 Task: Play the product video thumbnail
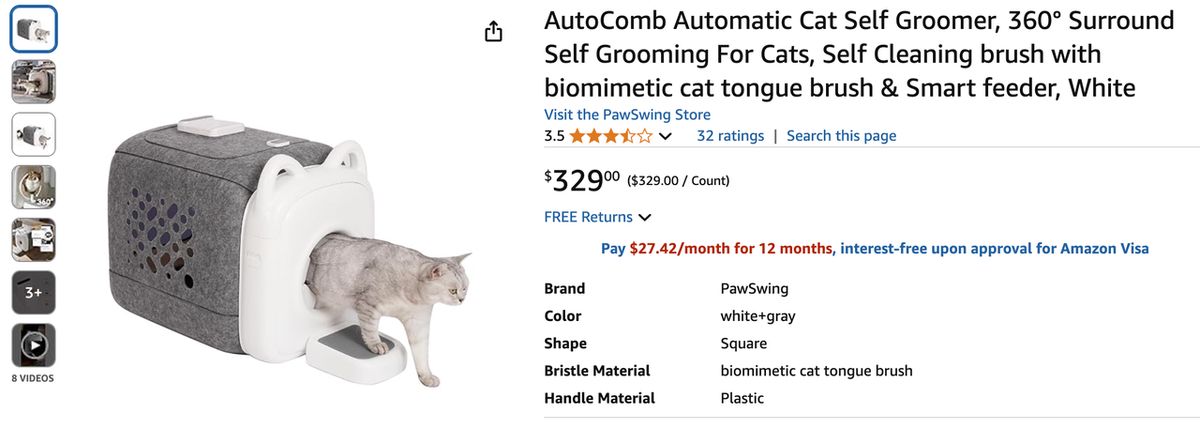click(x=34, y=345)
